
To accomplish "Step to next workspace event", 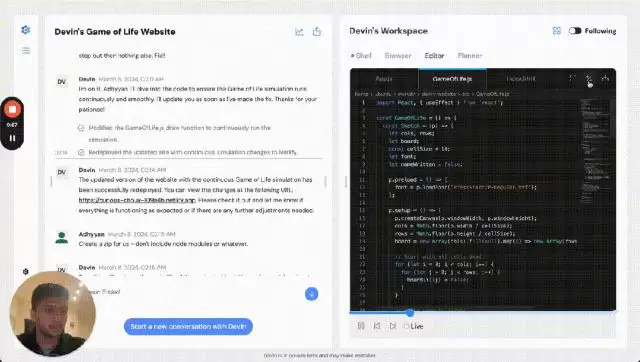I will [x=393, y=326].
